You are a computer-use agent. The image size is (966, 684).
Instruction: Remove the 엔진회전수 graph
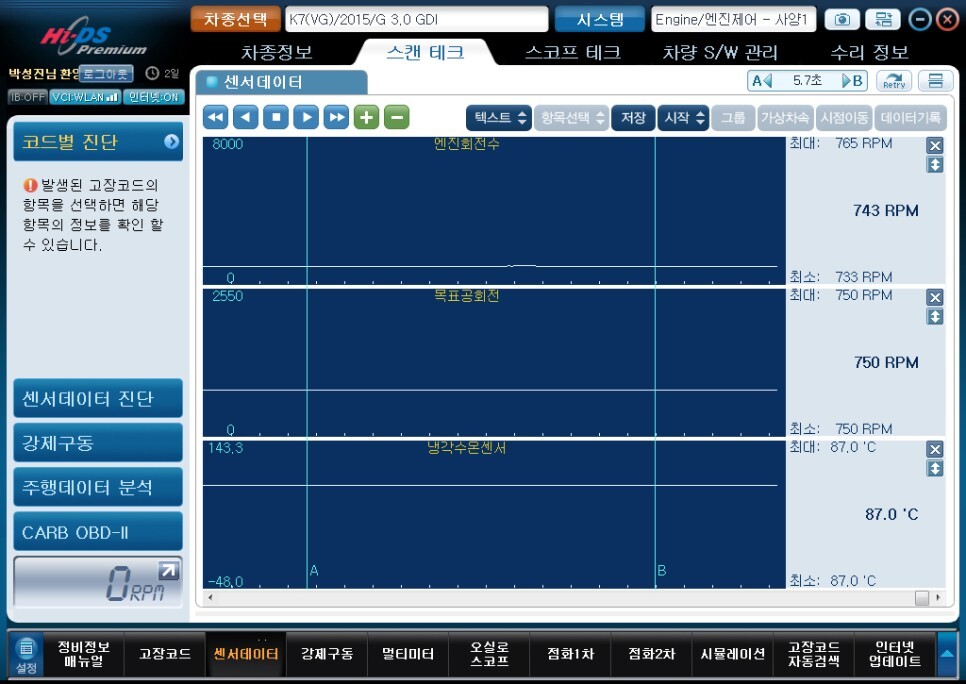coord(935,145)
